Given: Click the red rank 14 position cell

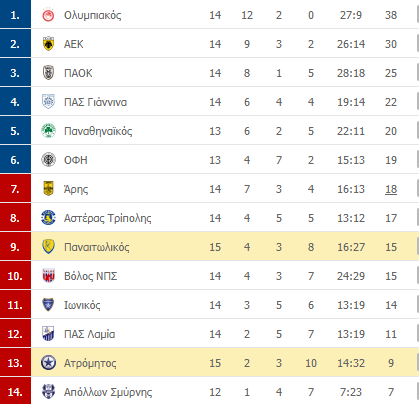Looking at the screenshot, I should point(15,391).
